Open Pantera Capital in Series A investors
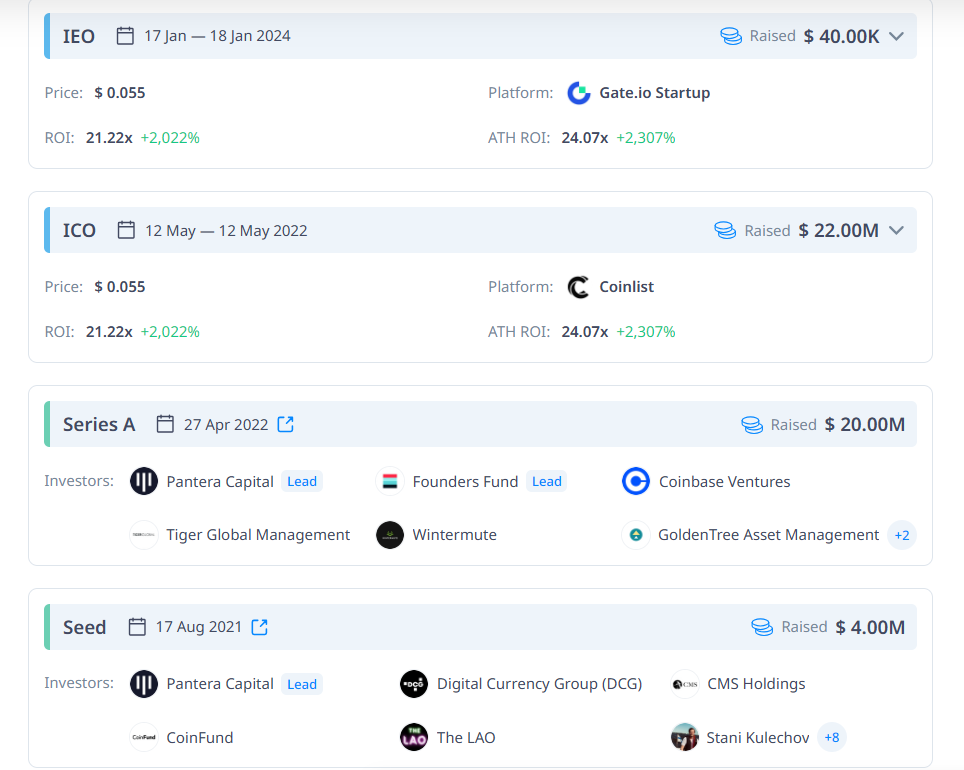Screen dimensions: 964x770 [220, 482]
